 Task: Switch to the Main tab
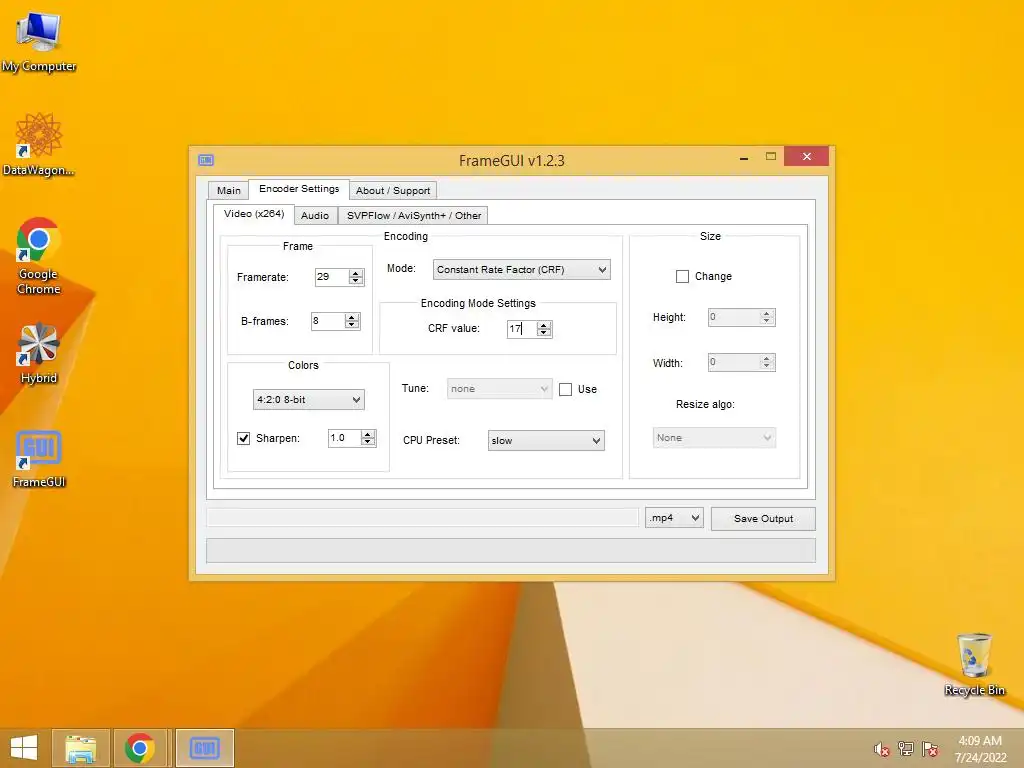(229, 191)
